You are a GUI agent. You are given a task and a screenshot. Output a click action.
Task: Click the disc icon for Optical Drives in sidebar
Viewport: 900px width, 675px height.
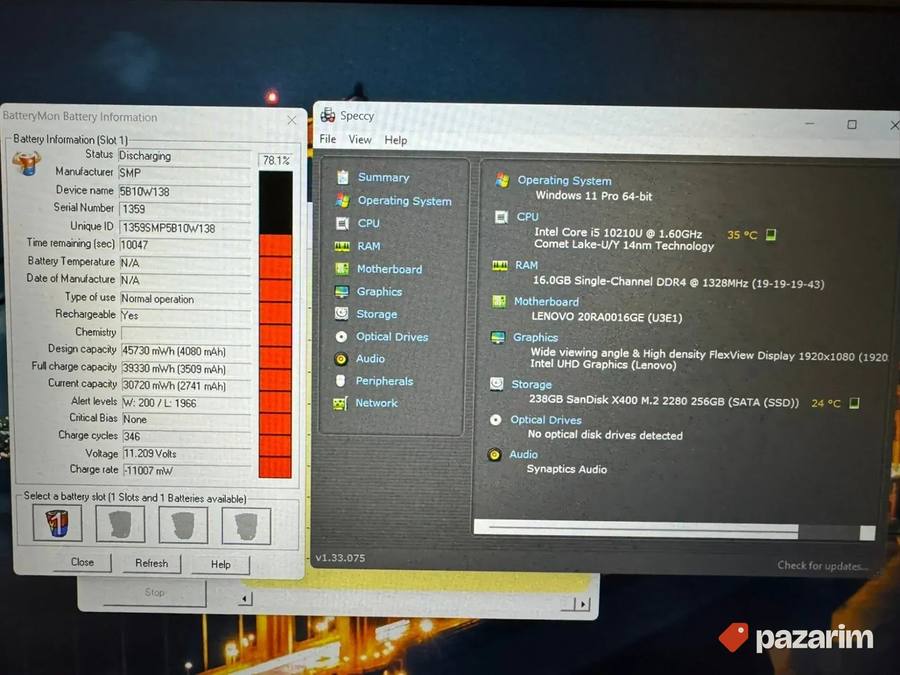341,337
